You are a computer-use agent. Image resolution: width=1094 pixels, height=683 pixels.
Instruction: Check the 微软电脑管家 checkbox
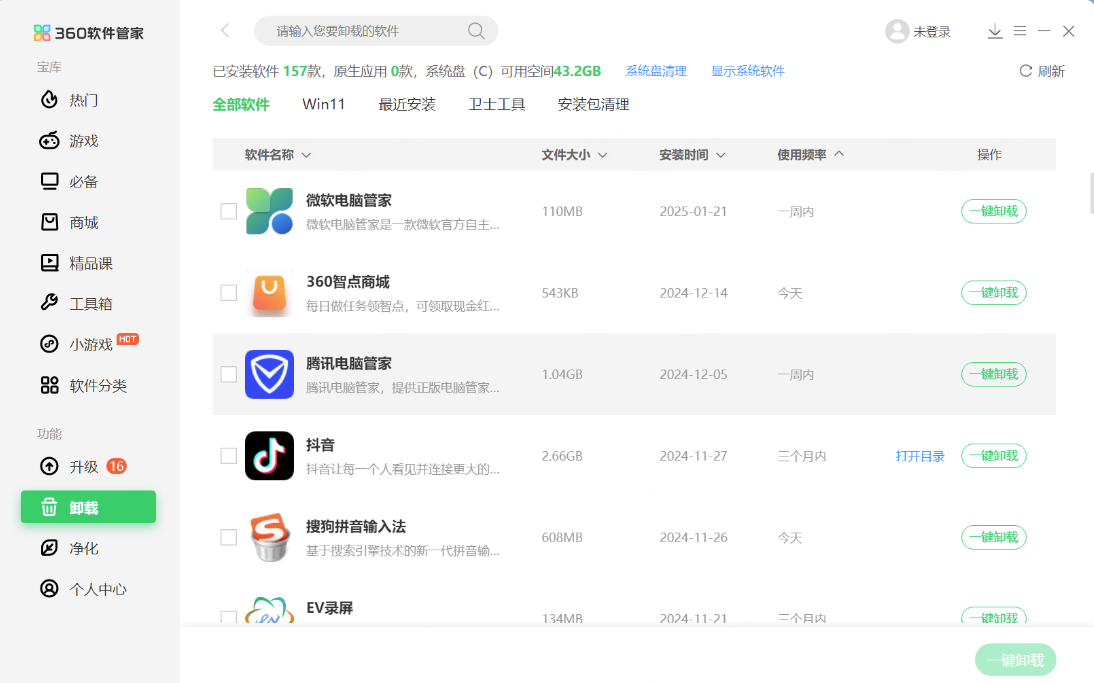pos(229,211)
